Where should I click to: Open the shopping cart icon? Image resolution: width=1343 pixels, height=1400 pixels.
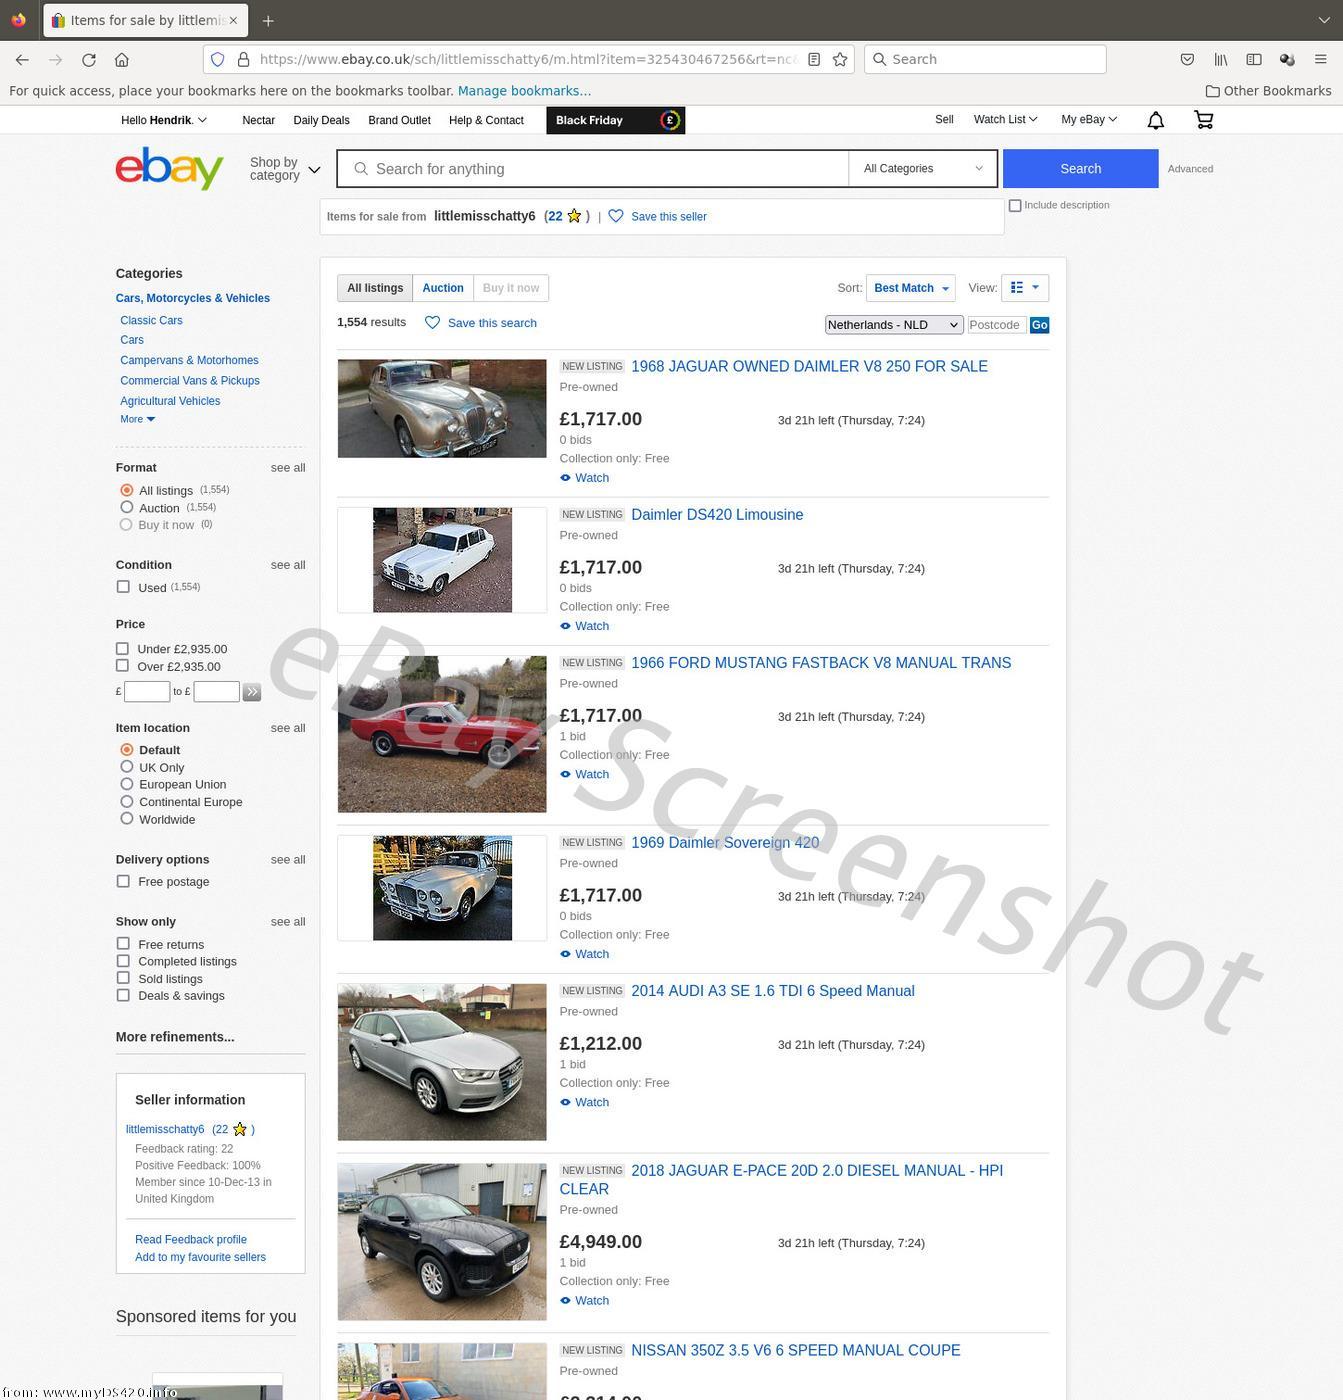[x=1203, y=120]
